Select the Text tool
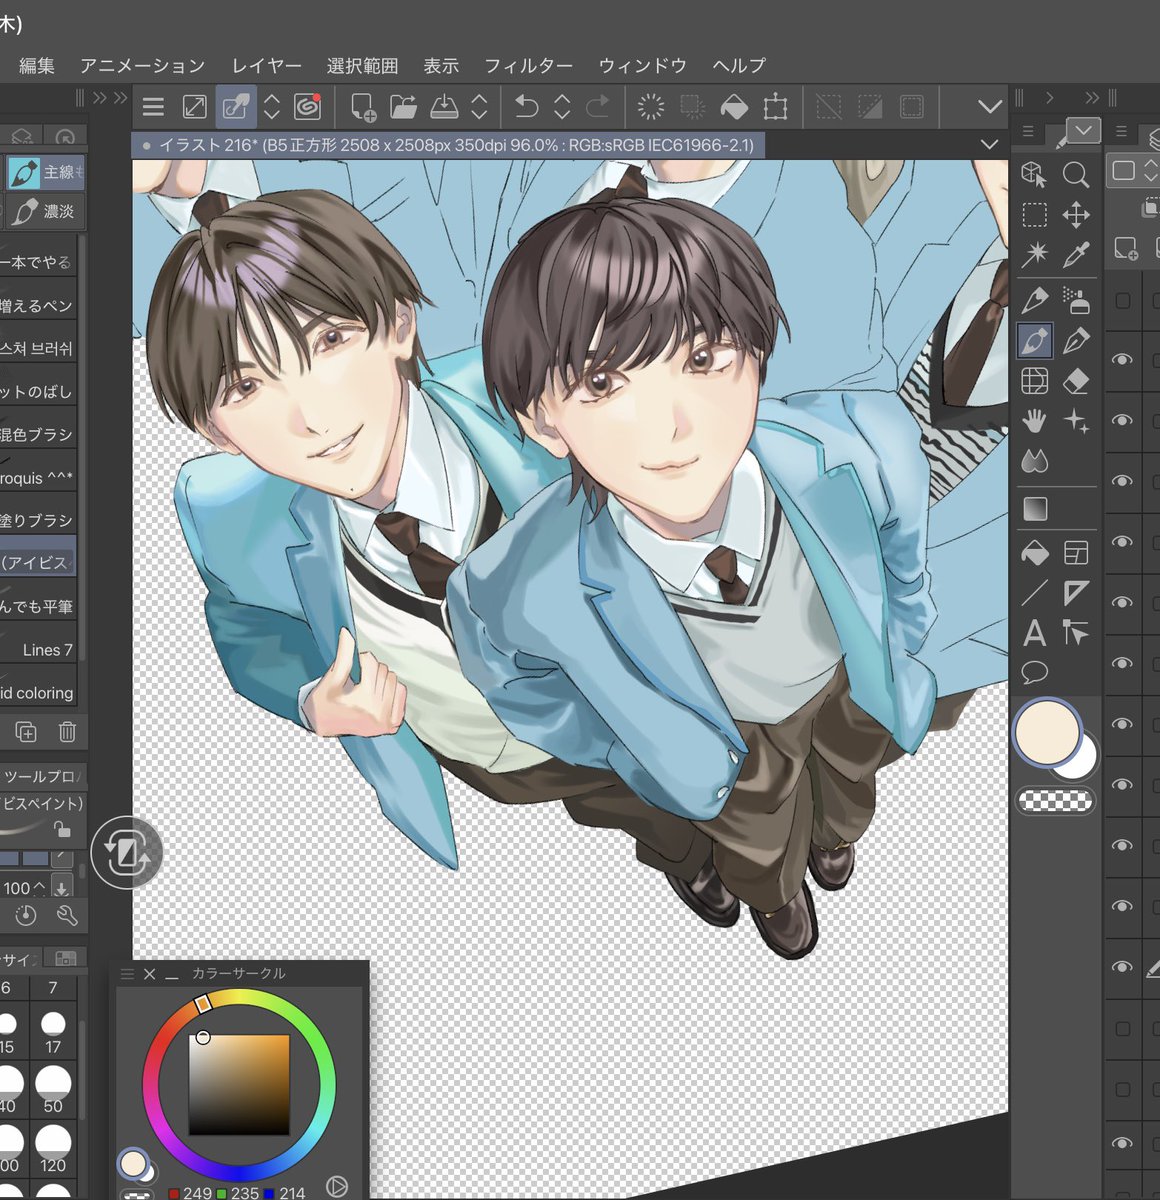This screenshot has width=1160, height=1200. tap(1034, 633)
